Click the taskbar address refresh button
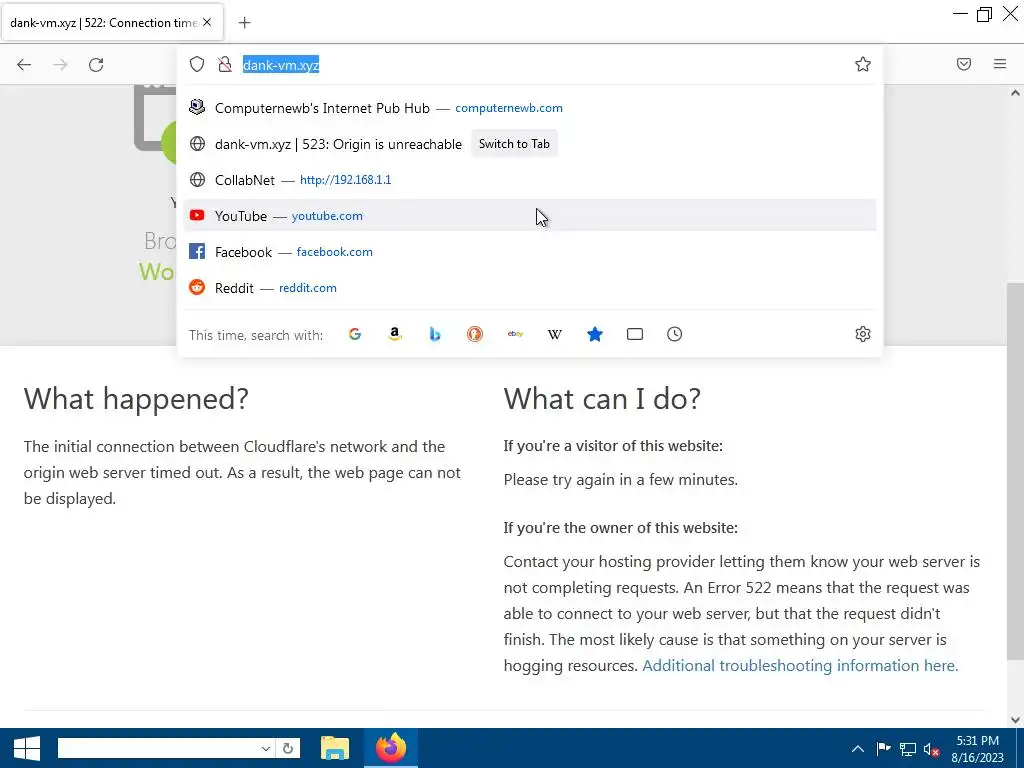Viewport: 1024px width, 768px height. click(288, 748)
